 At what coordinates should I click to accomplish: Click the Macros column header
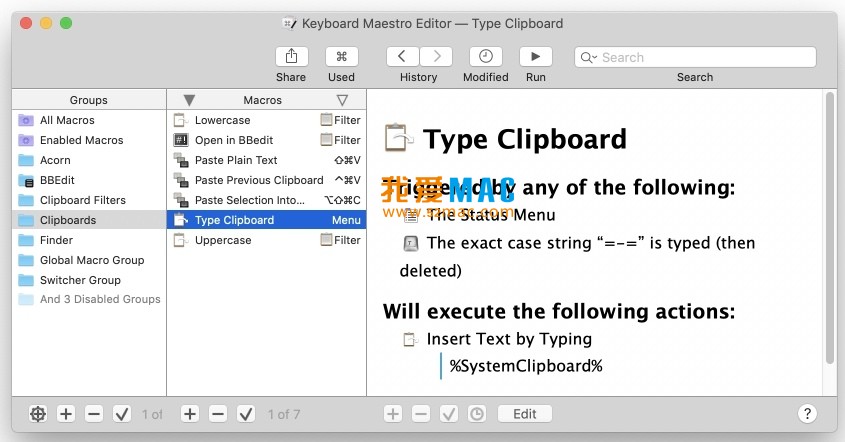click(x=262, y=100)
